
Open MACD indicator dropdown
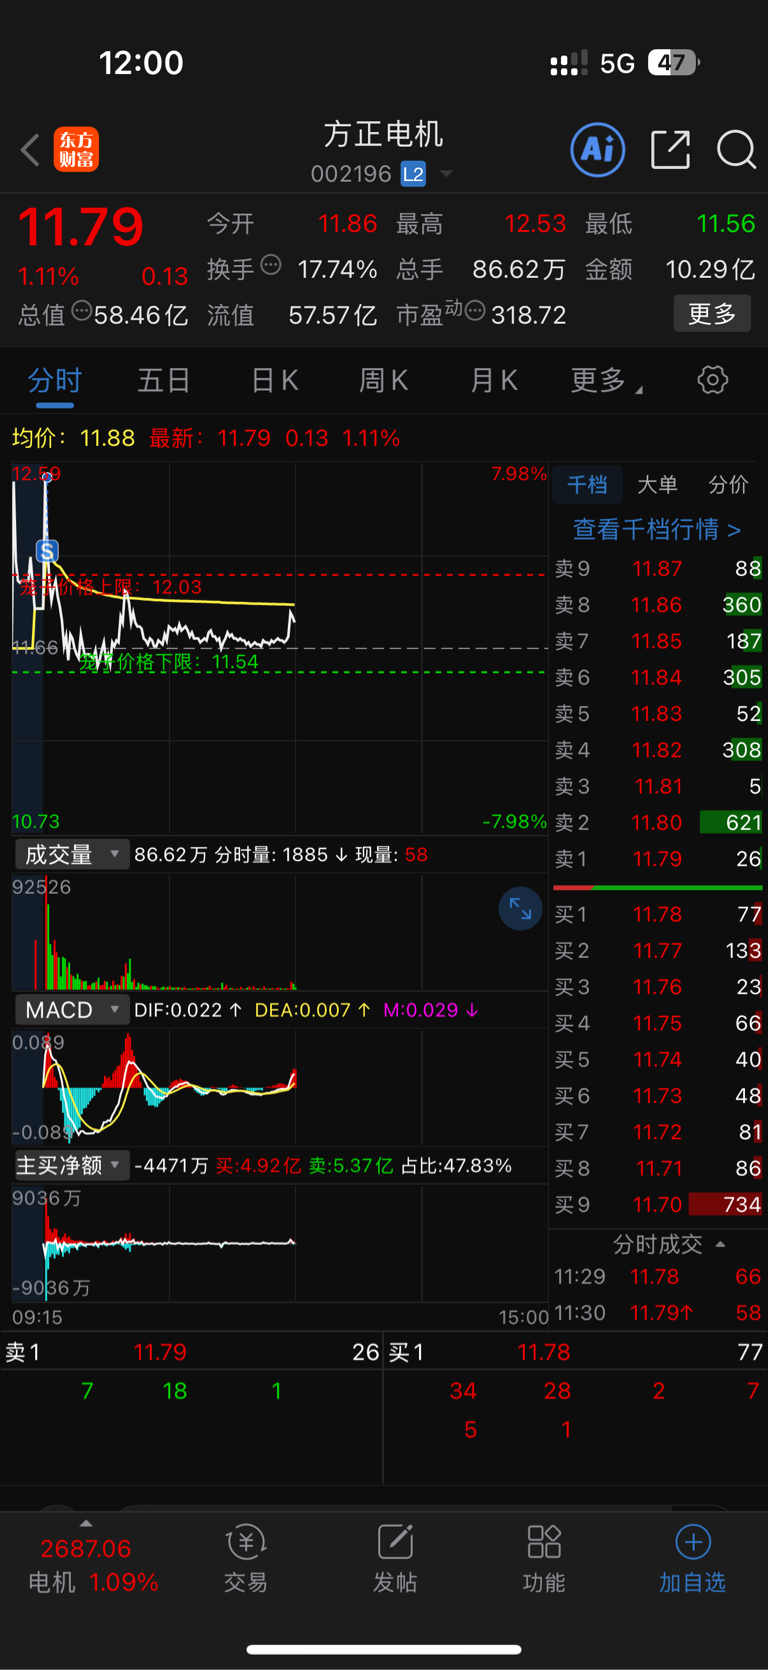pyautogui.click(x=71, y=1010)
